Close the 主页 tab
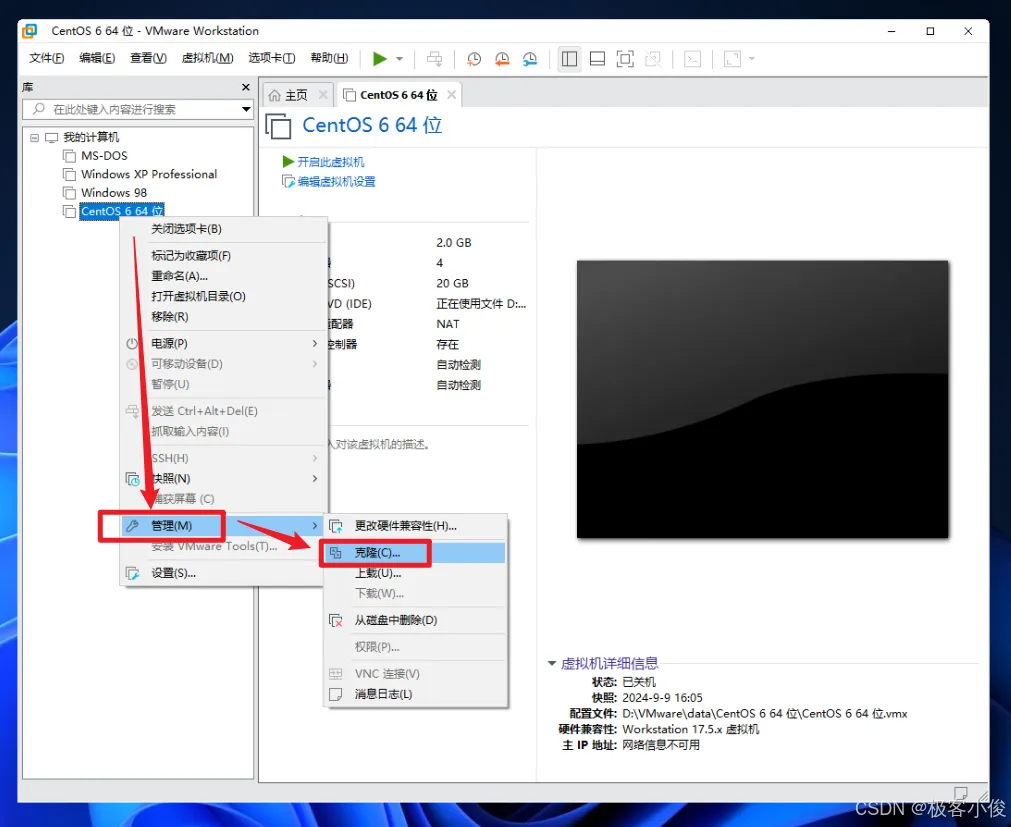 [323, 95]
